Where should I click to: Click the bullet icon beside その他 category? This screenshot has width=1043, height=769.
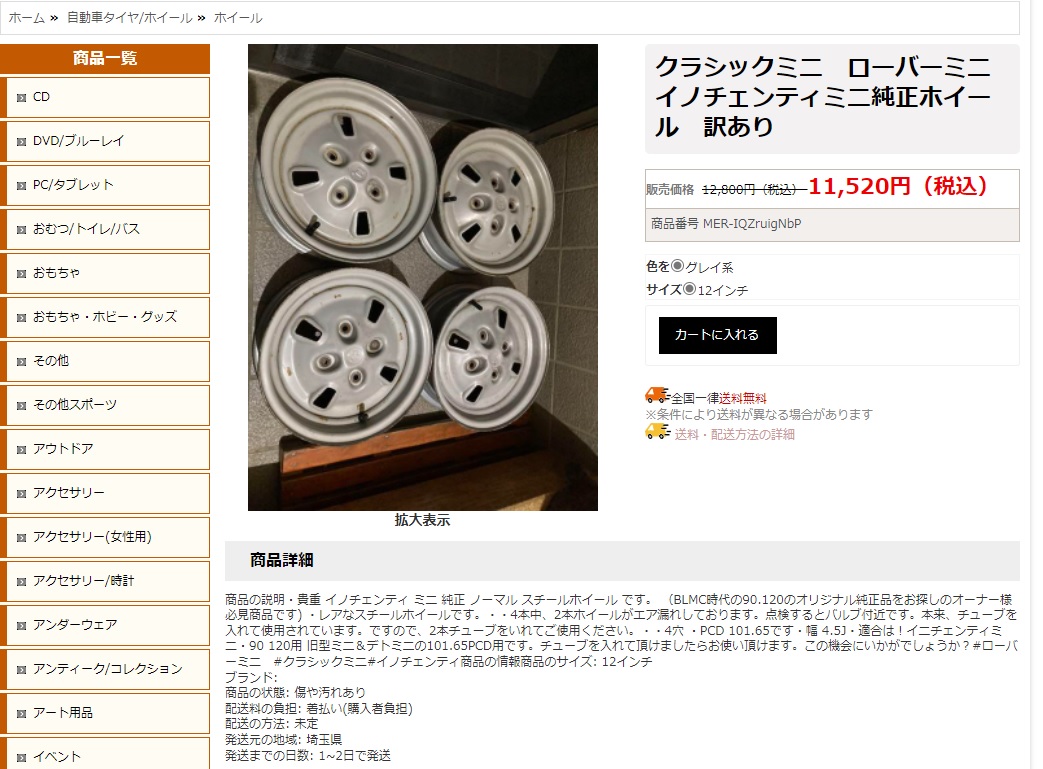(21, 362)
